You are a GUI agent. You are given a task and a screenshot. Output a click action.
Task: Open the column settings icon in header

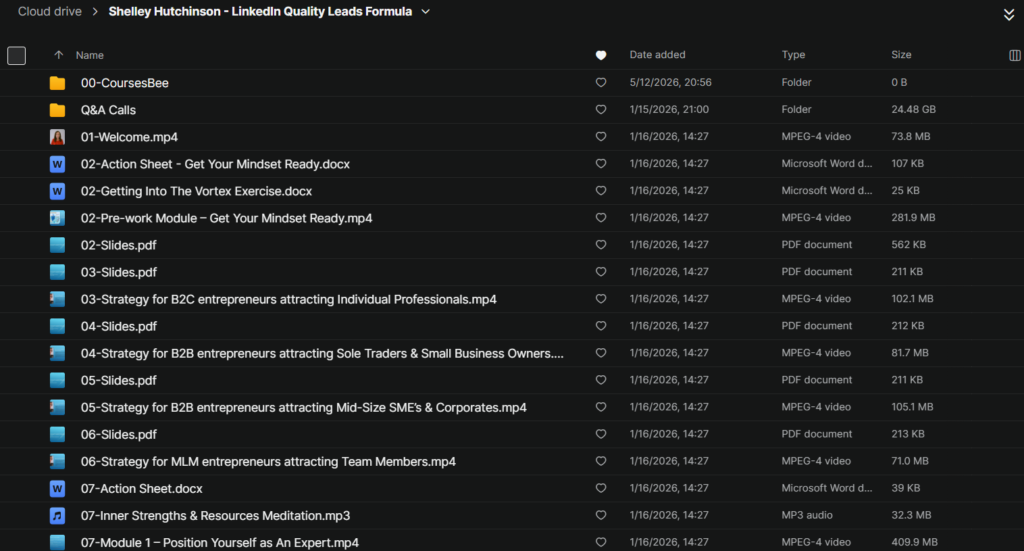click(x=1014, y=55)
